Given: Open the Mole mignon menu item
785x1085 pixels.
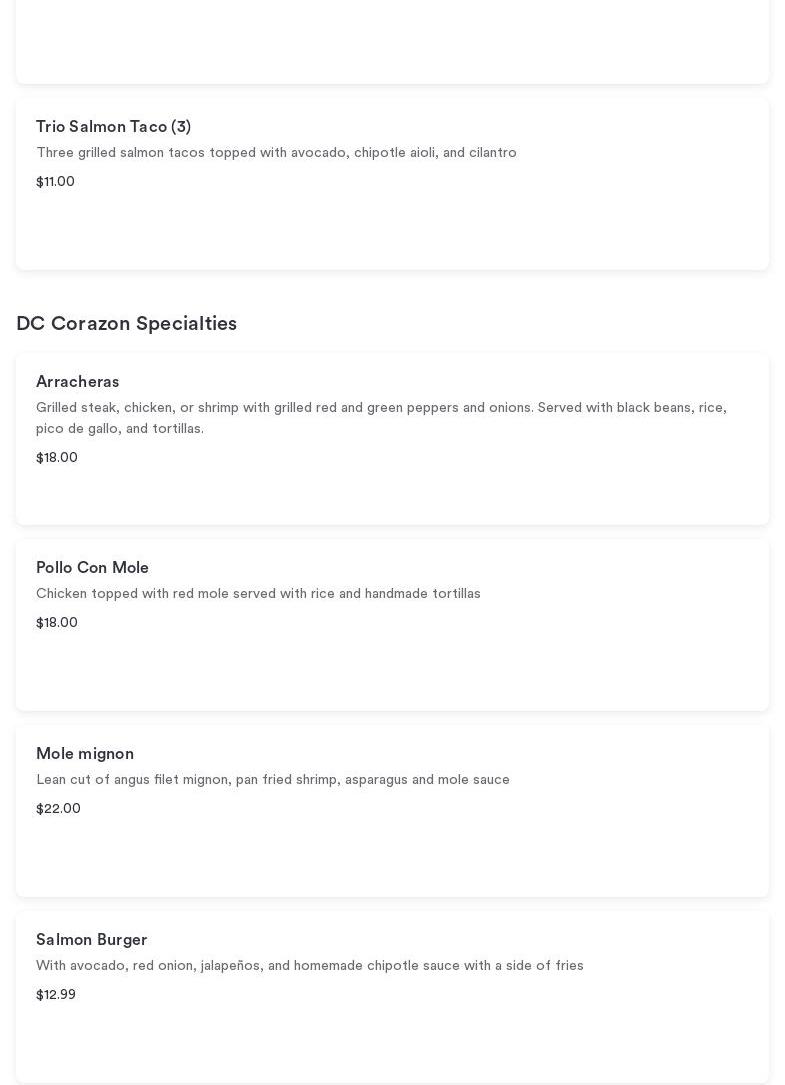Looking at the screenshot, I should point(85,754).
